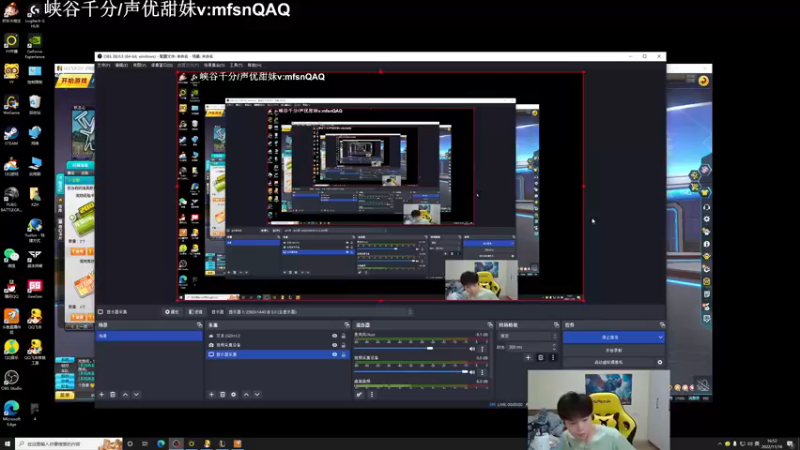Open source properties gear in Sources panel
Screen dimensions: 800x450
234,394
